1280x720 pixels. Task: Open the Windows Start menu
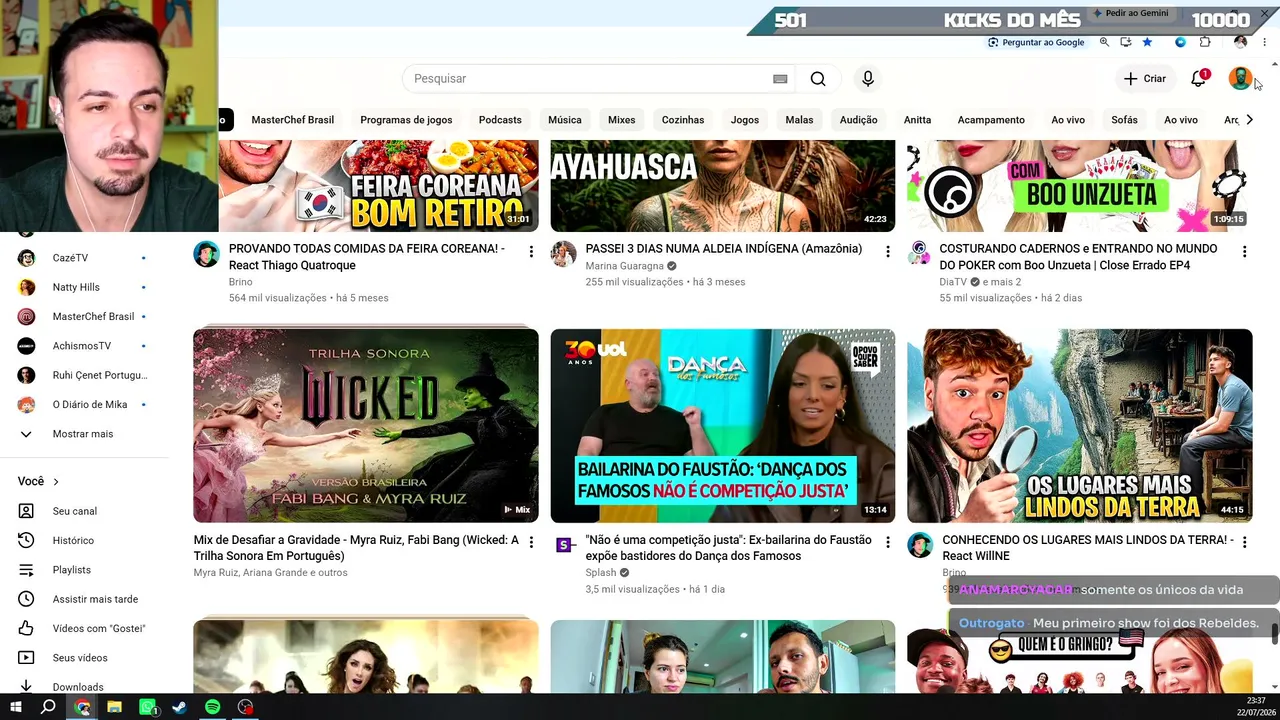point(16,707)
